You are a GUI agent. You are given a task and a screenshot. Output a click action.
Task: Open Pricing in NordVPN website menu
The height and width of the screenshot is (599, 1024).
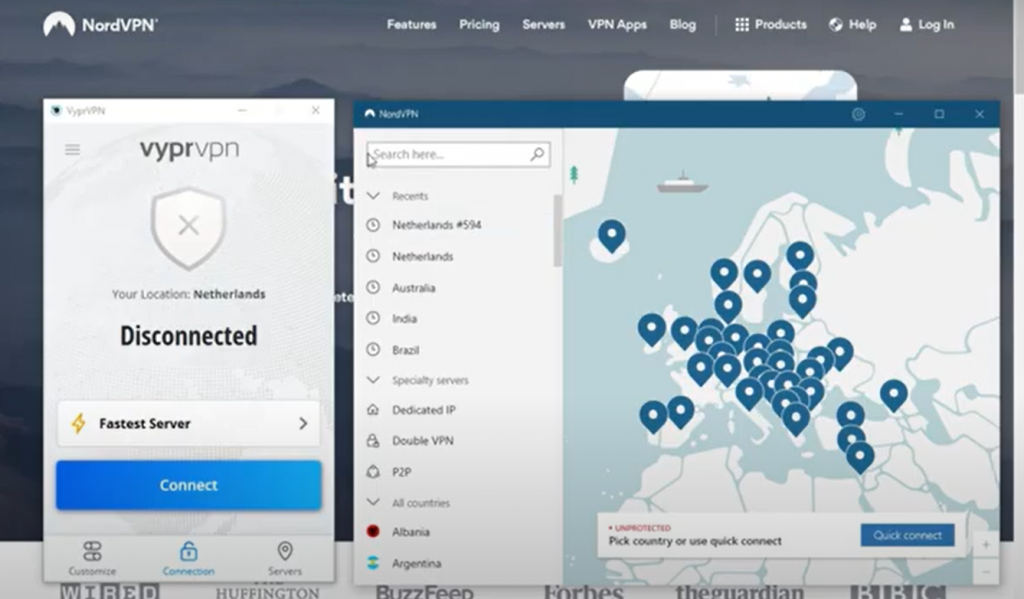coord(479,25)
